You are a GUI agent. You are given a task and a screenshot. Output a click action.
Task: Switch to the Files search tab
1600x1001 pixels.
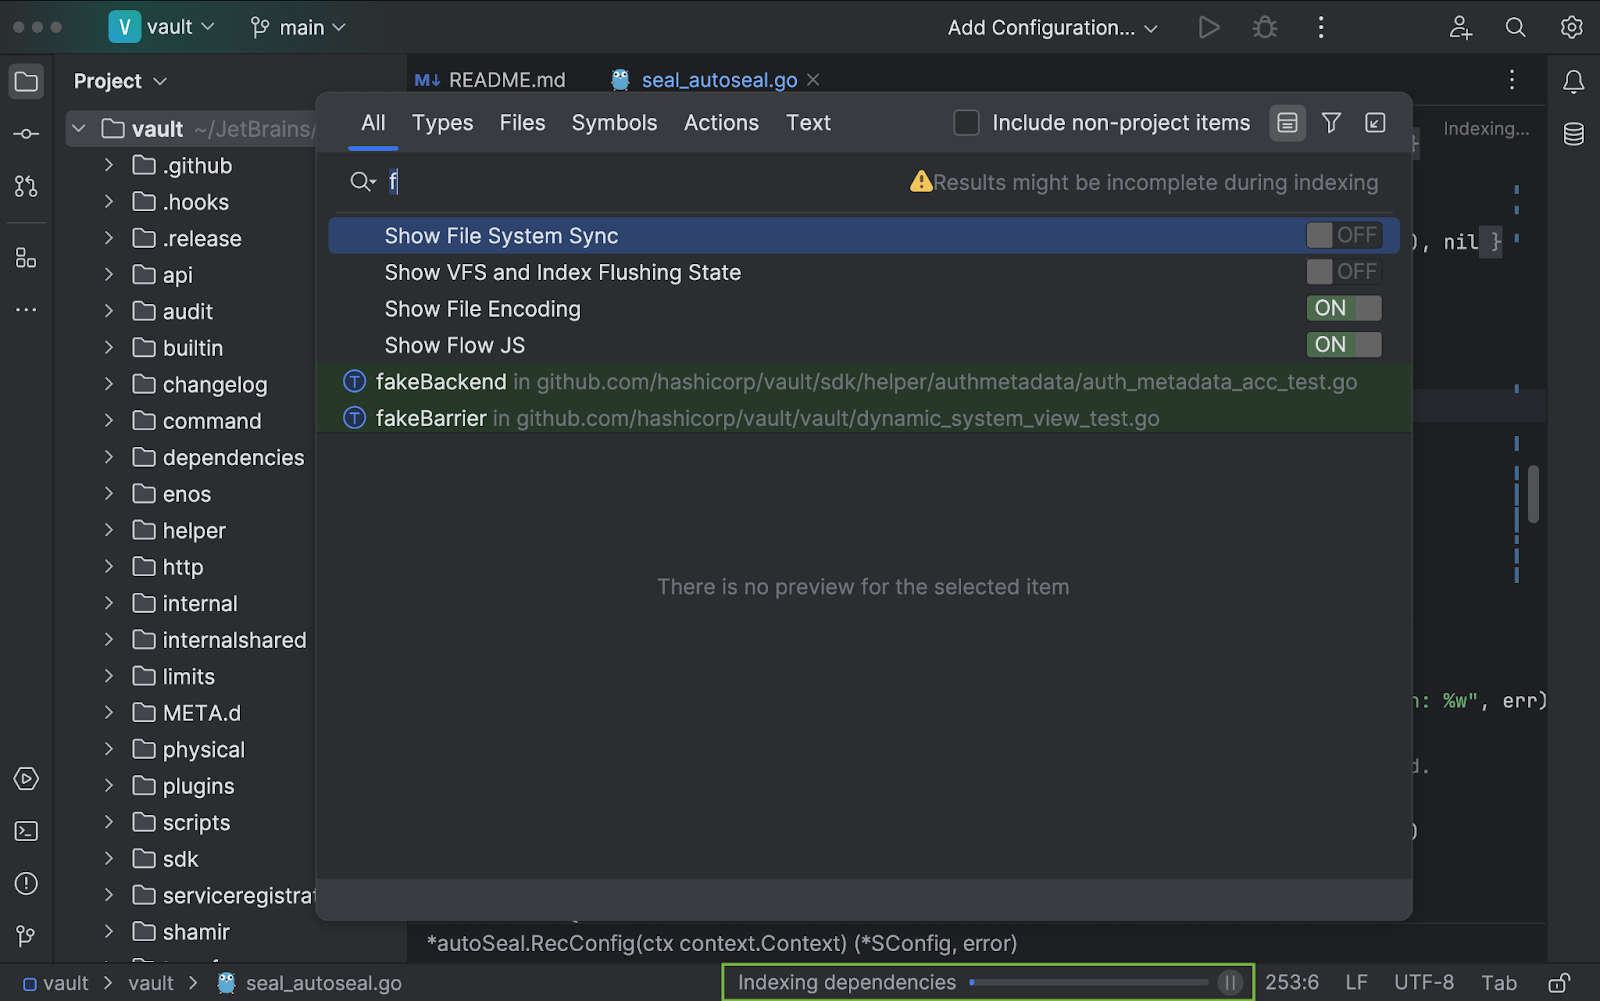point(522,123)
